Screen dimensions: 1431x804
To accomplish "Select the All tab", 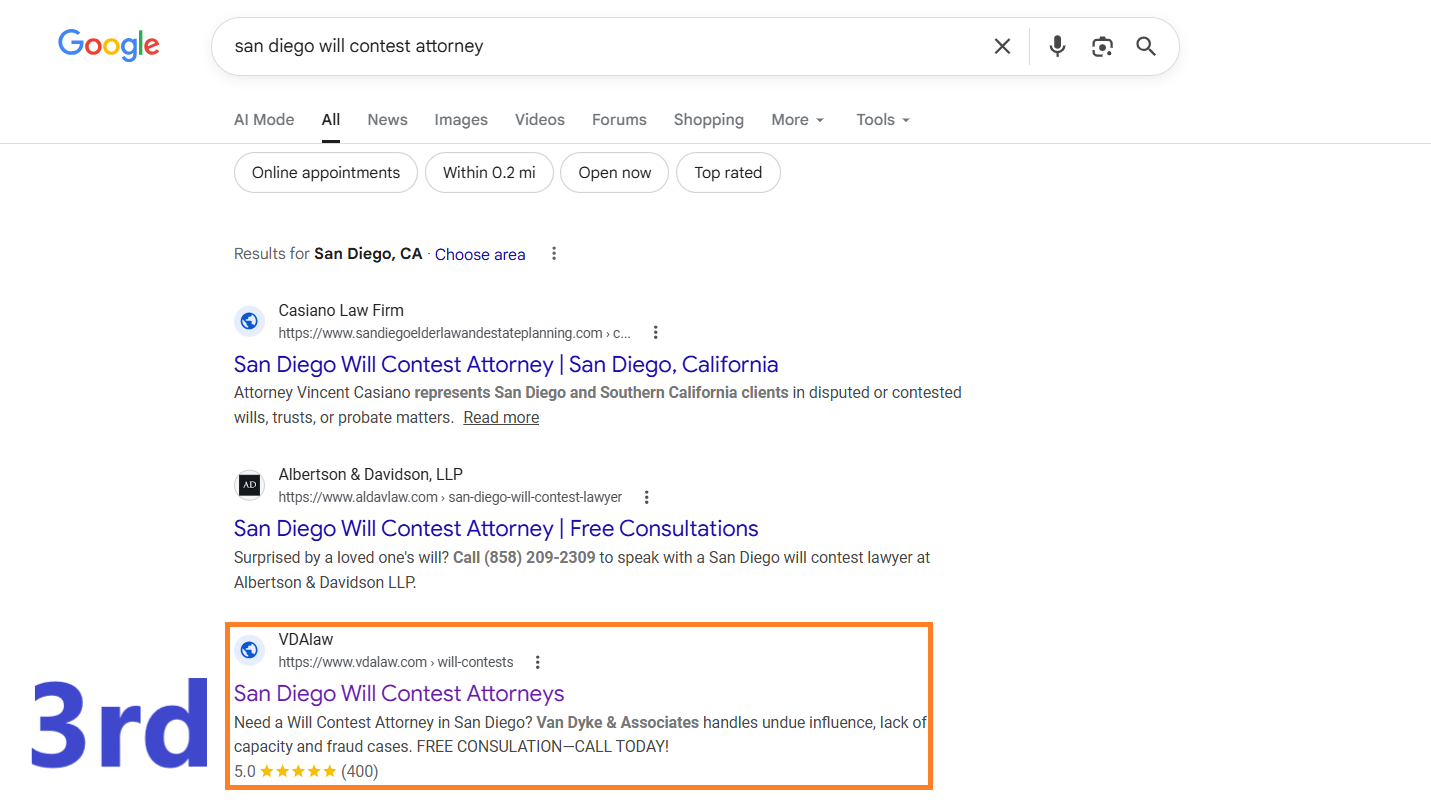I will coord(331,120).
